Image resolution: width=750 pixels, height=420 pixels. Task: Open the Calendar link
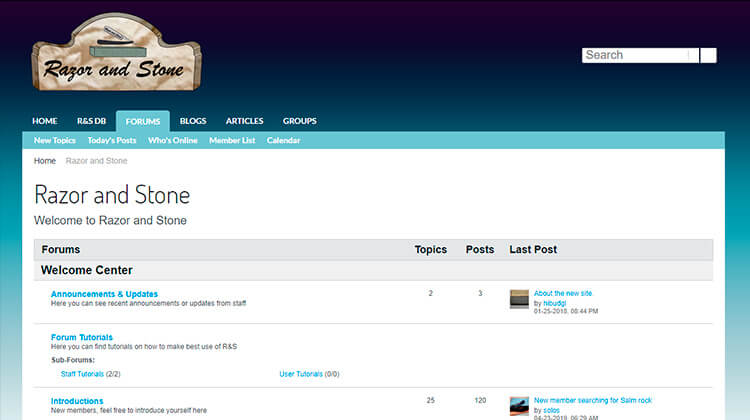[x=283, y=140]
